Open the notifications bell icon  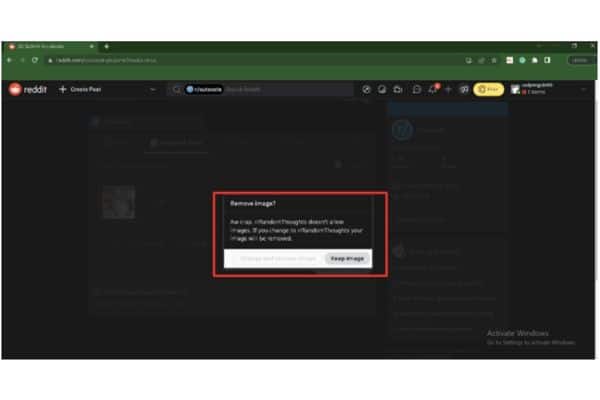point(433,90)
